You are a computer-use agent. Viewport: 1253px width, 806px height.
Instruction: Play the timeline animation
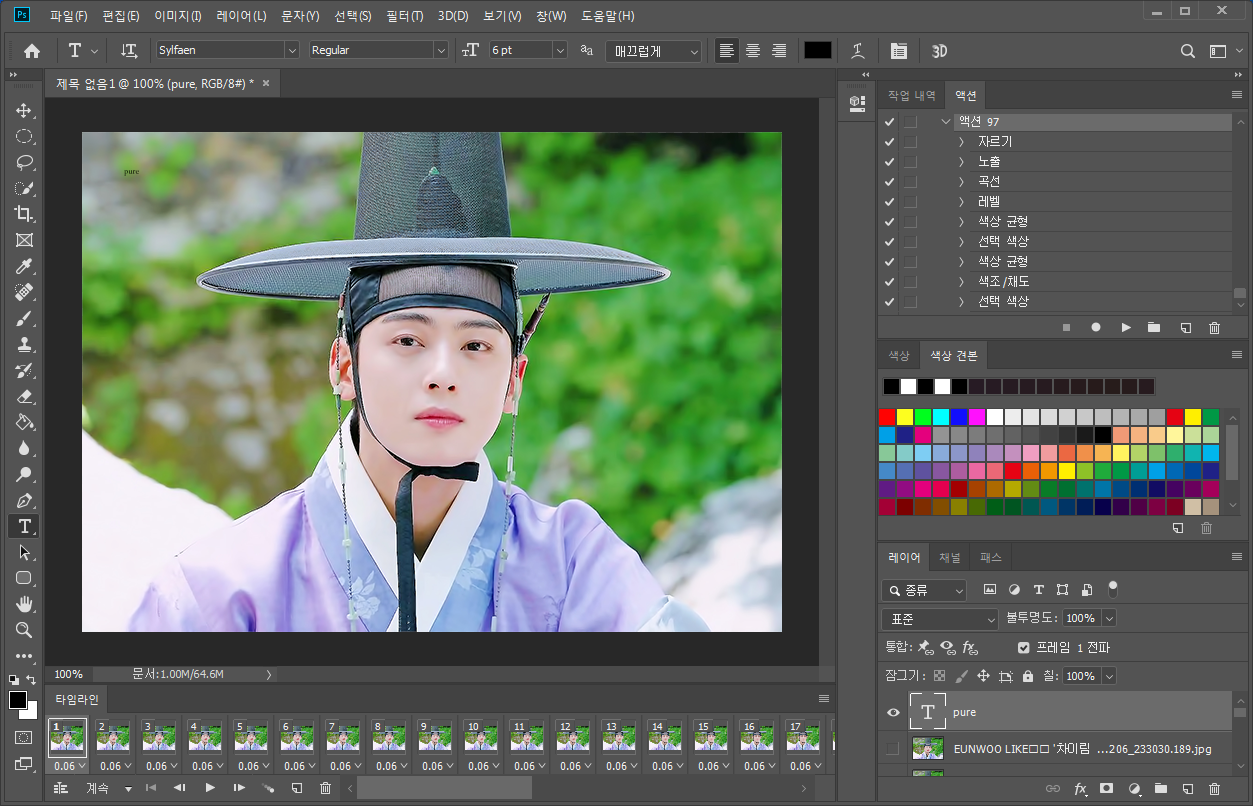(x=210, y=788)
